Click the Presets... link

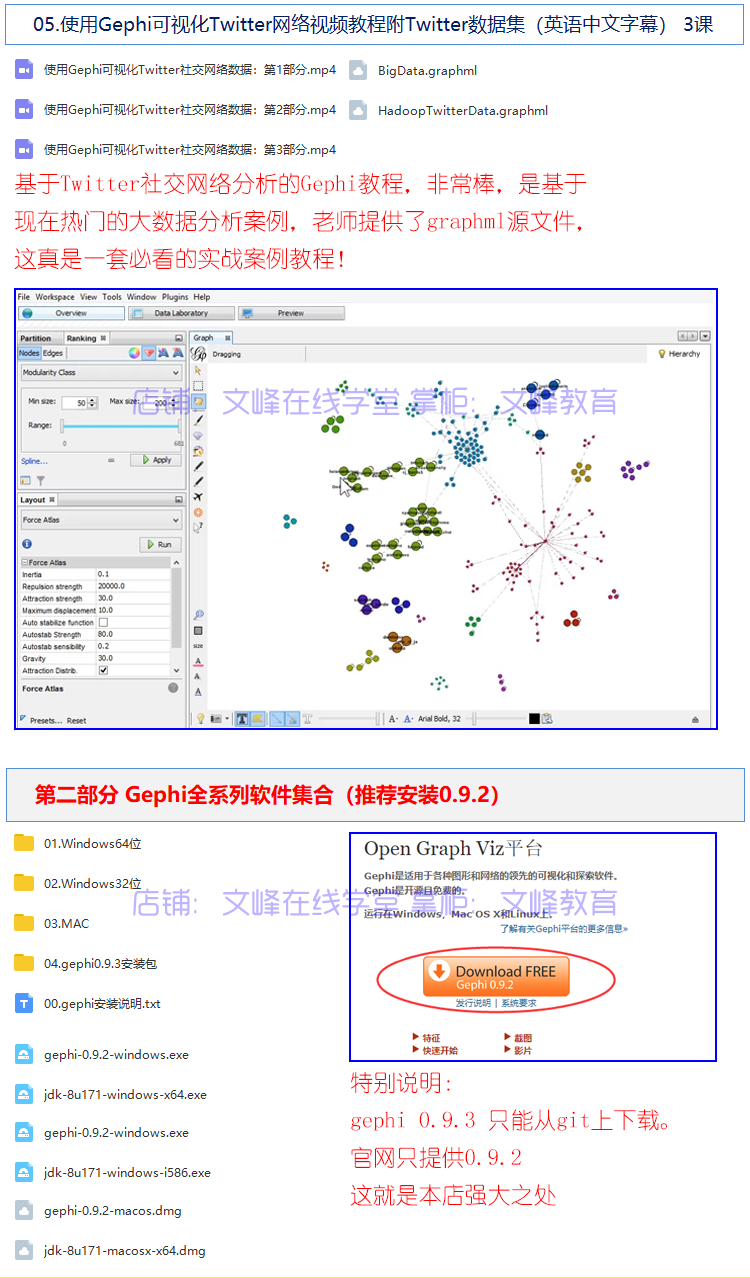46,720
